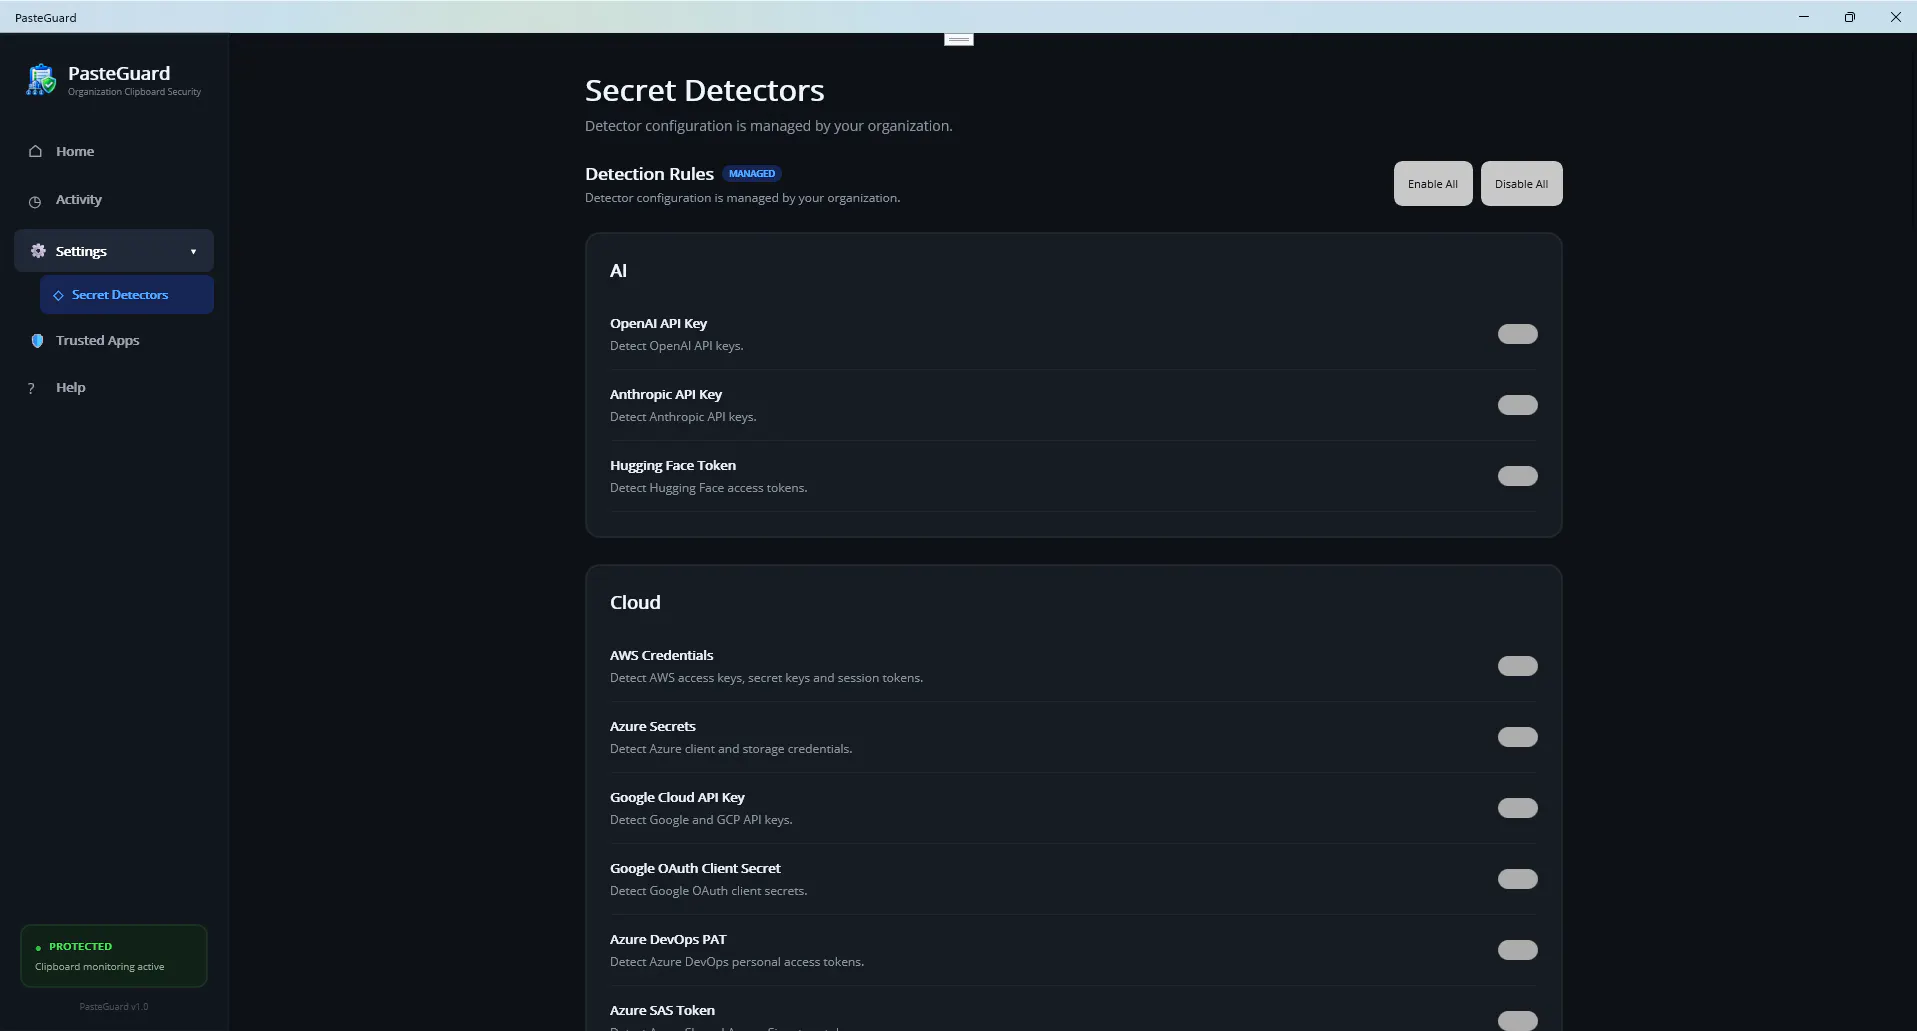Toggle the Google OAuth Client Secret detector
This screenshot has height=1031, width=1917.
click(x=1517, y=879)
